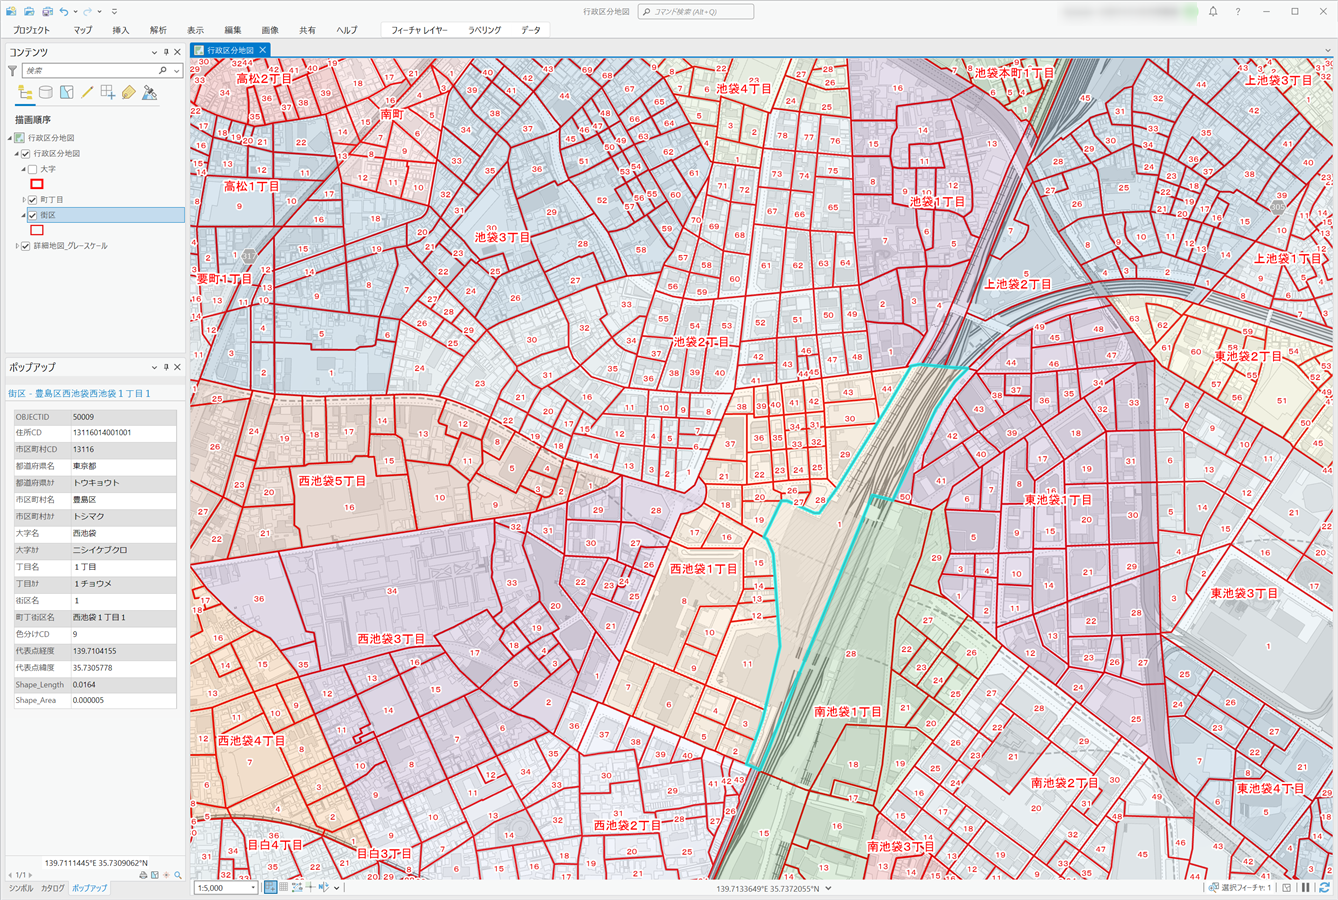Open the 解析 ribbon tab
Screen dimensions: 1338x900
158,30
